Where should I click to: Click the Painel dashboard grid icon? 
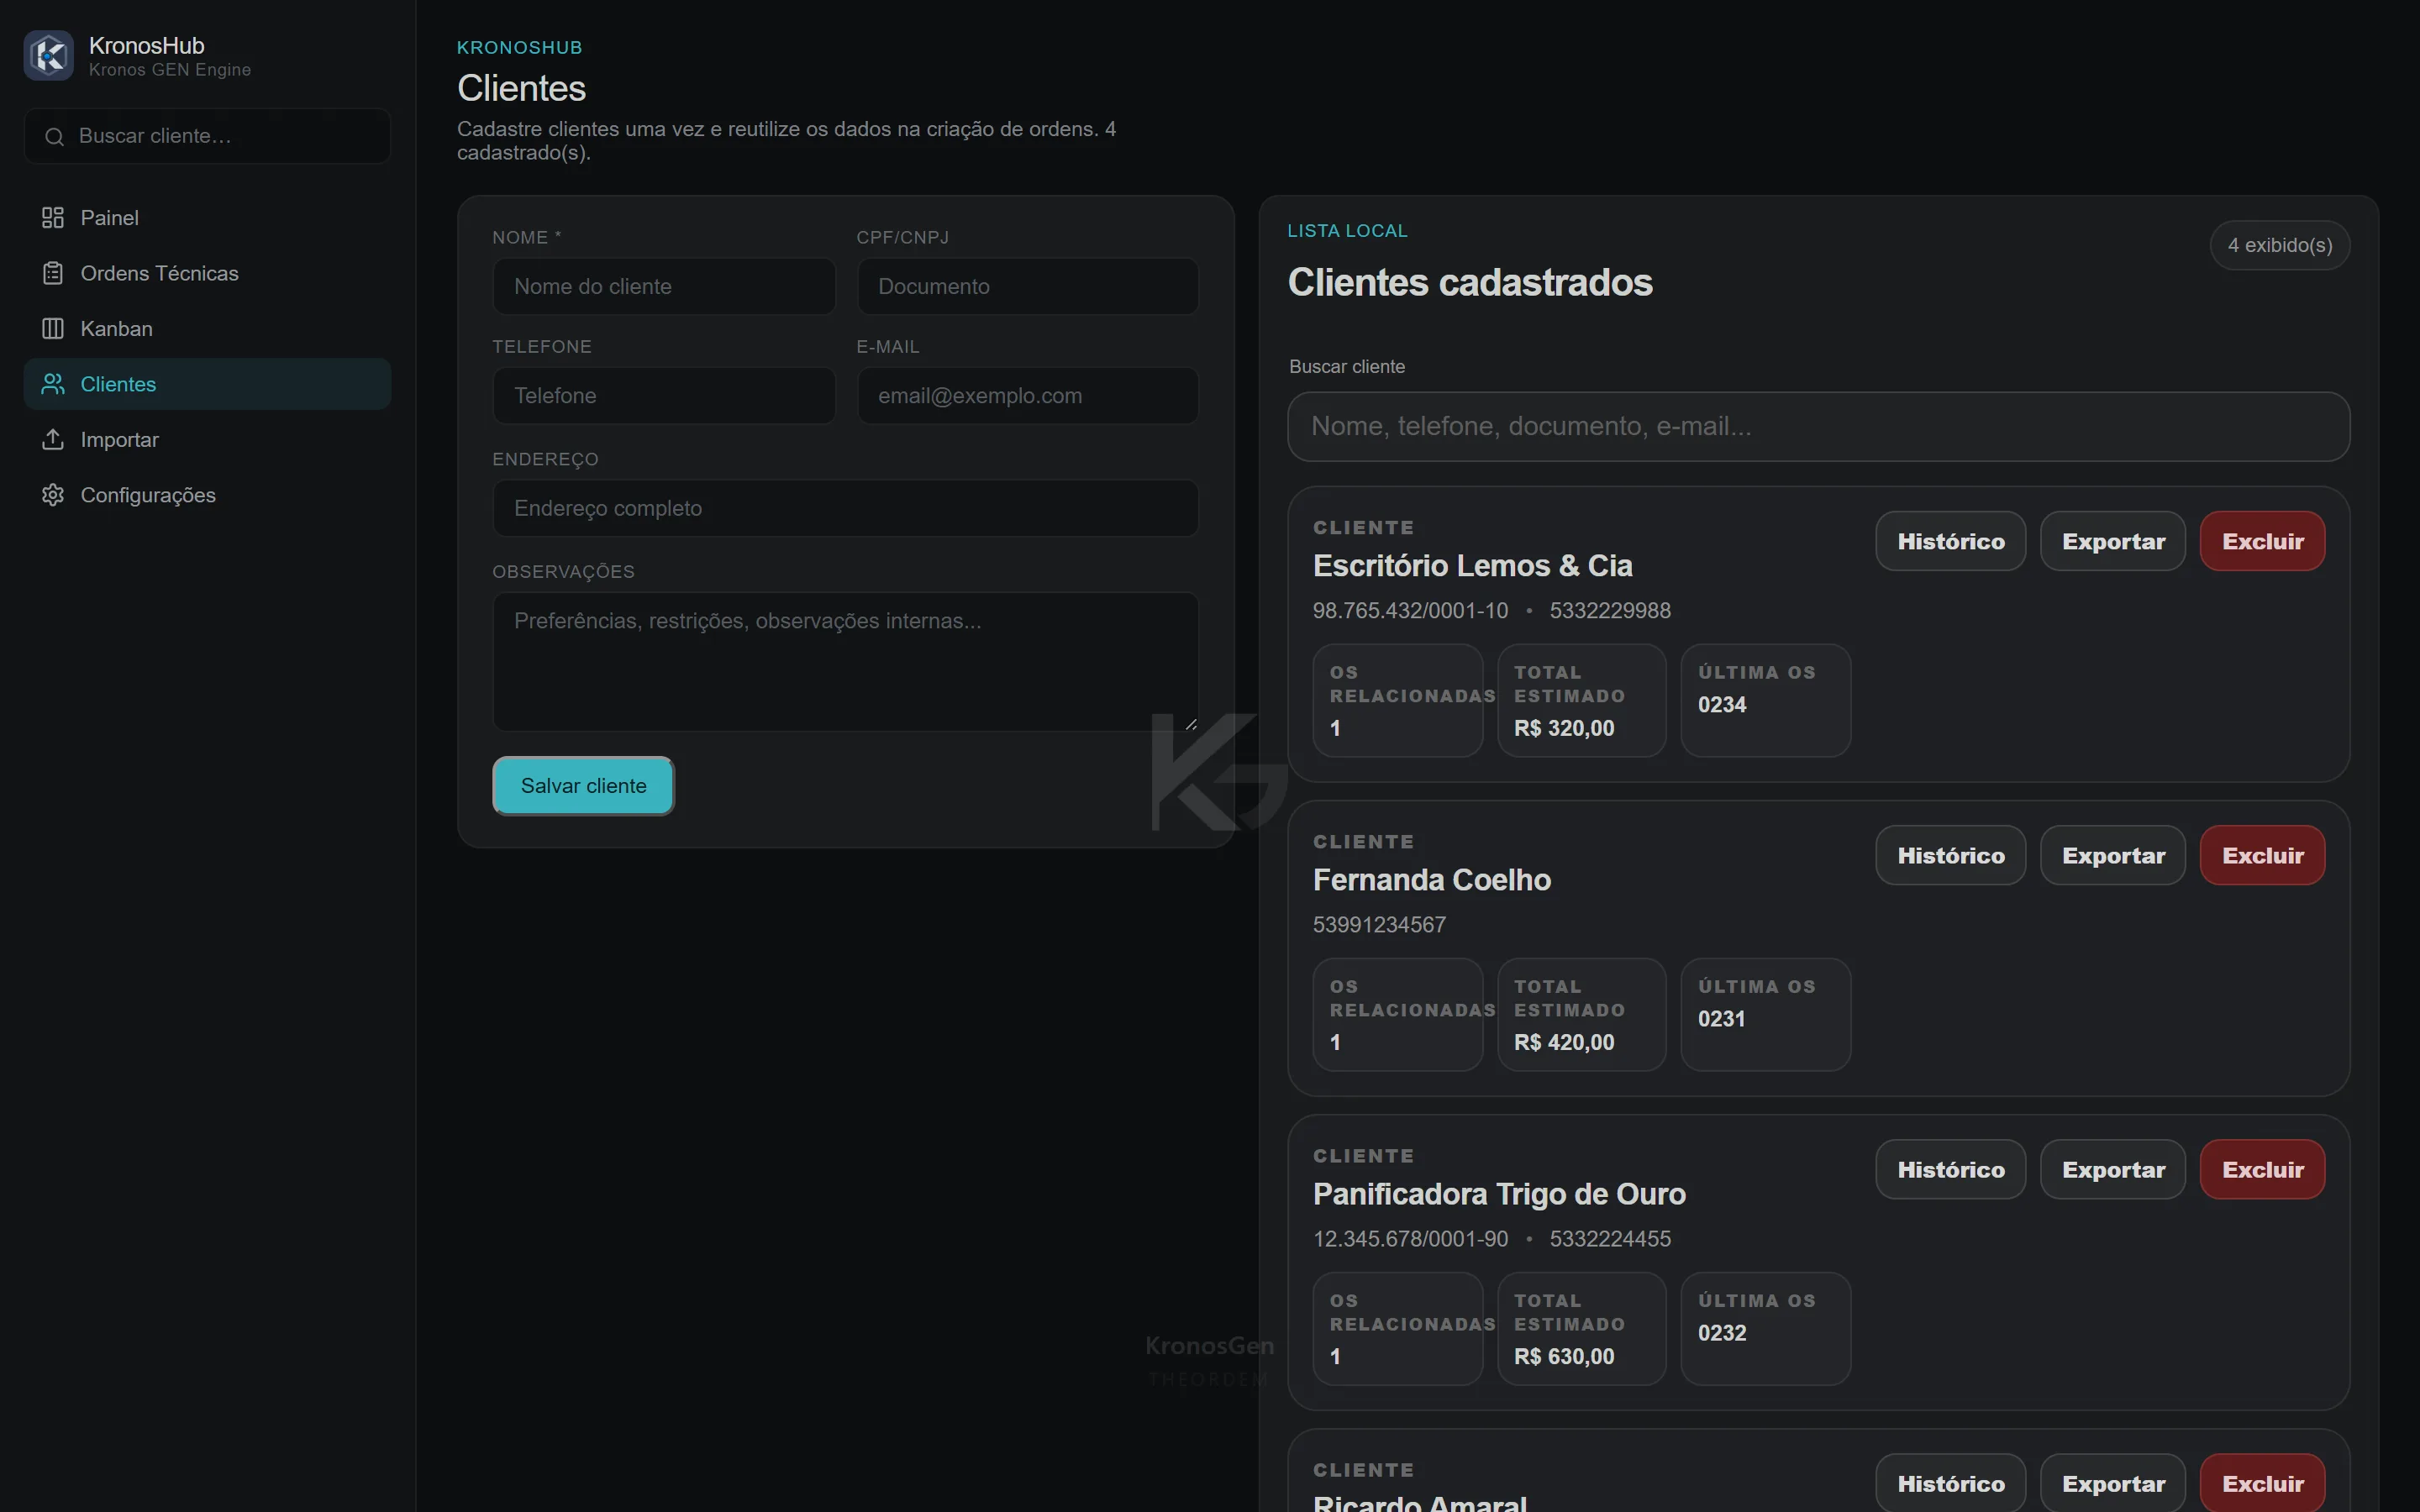(x=53, y=217)
